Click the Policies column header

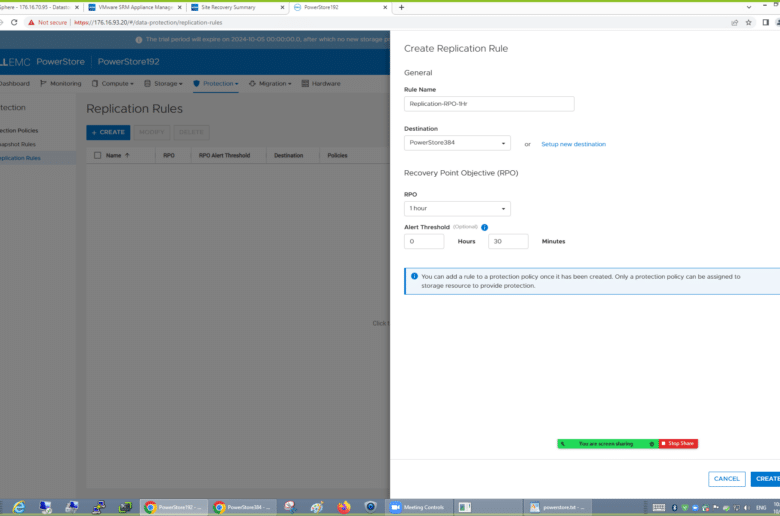(337, 155)
